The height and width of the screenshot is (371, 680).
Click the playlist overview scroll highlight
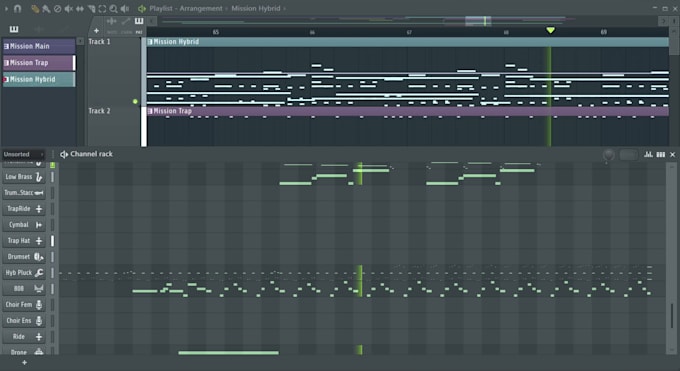pyautogui.click(x=478, y=20)
